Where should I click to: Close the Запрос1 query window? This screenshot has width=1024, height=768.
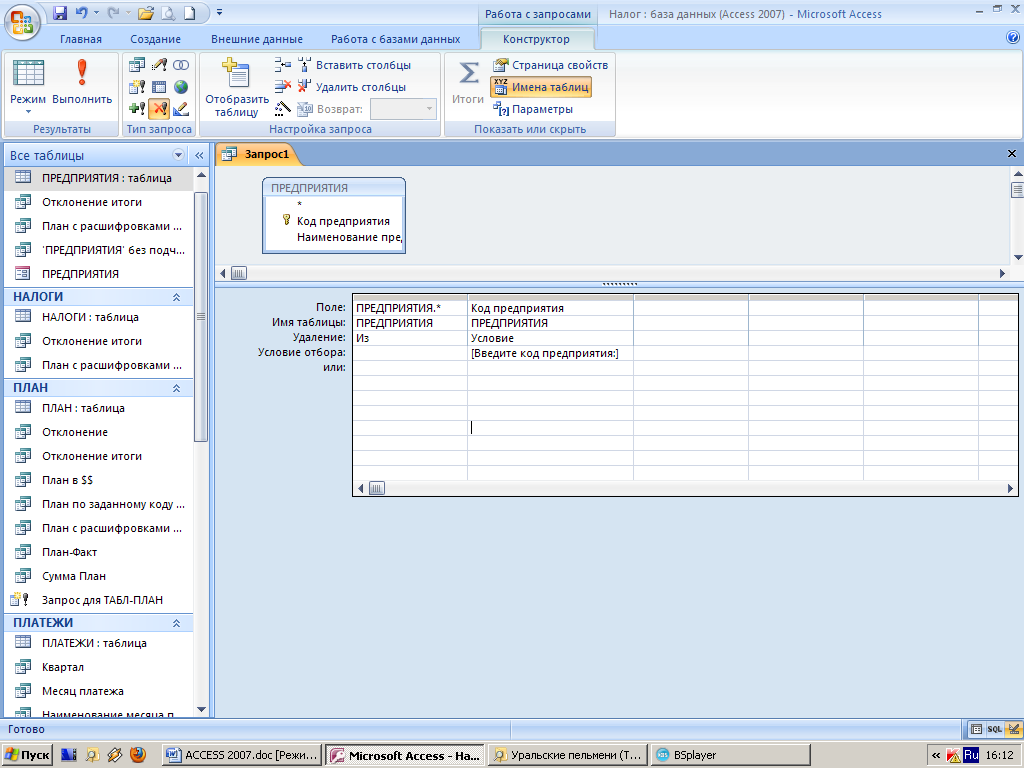[x=1012, y=153]
